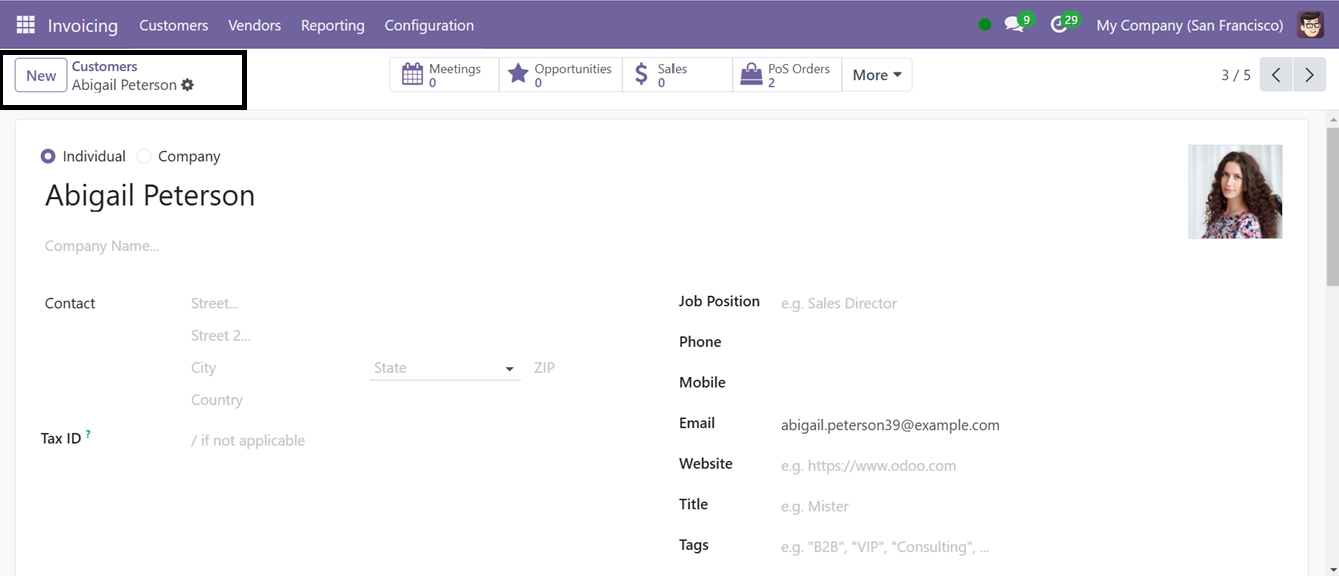Open the Vendors menu

coord(254,25)
